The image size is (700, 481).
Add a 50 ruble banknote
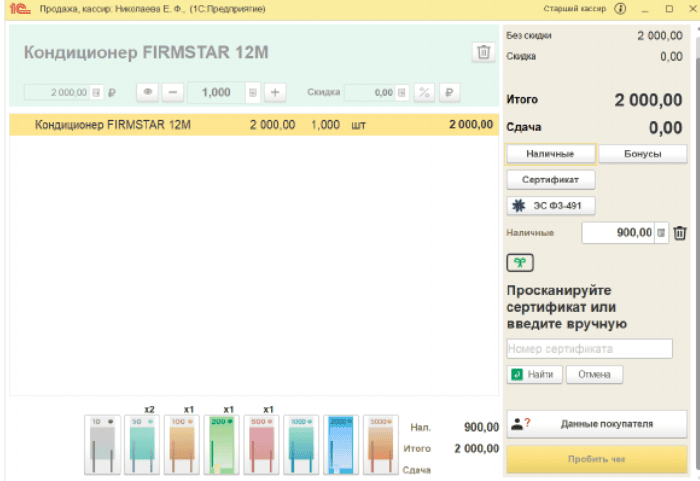click(x=142, y=445)
